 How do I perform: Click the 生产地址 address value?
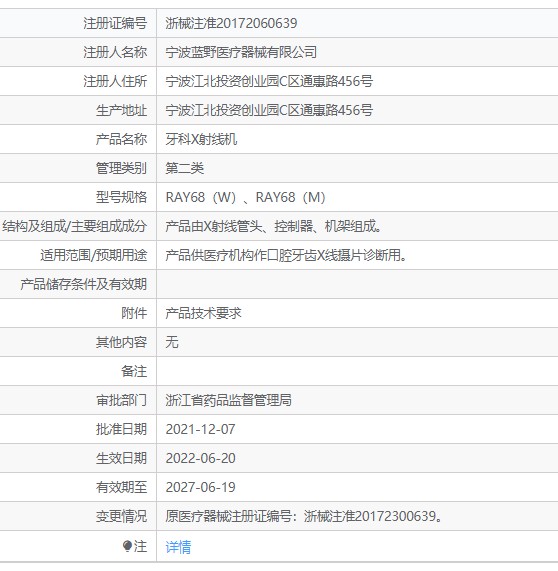click(x=269, y=110)
